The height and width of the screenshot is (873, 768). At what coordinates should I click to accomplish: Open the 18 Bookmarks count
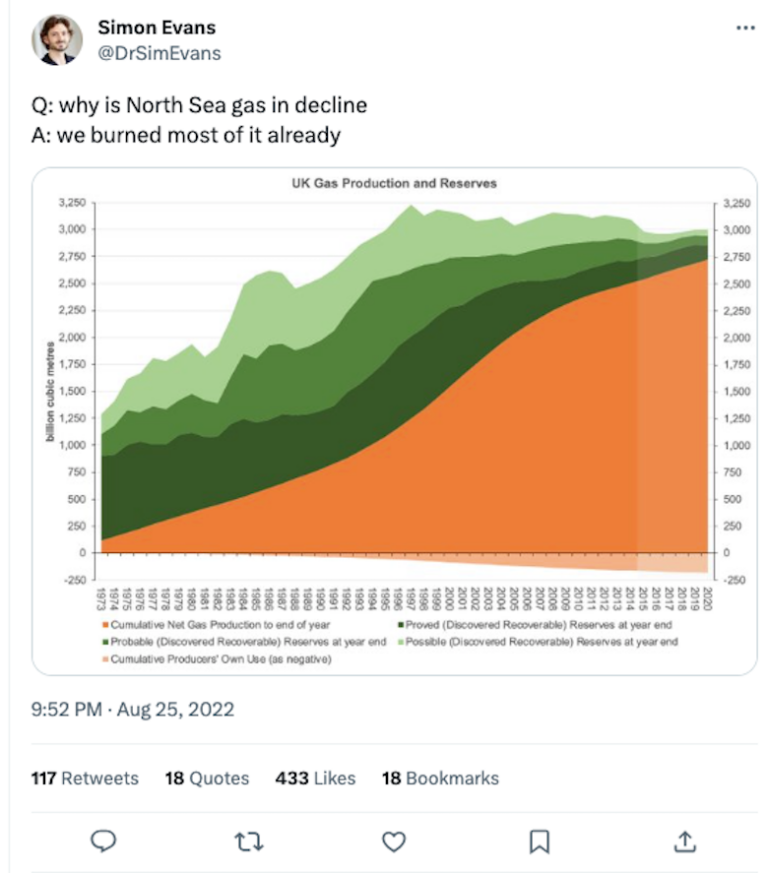[x=439, y=778]
